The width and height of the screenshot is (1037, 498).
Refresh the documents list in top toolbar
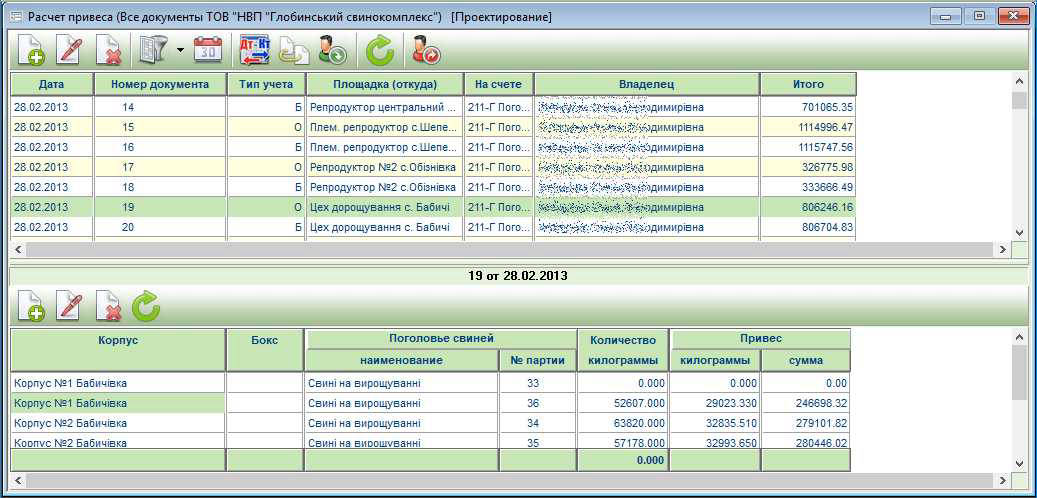379,49
